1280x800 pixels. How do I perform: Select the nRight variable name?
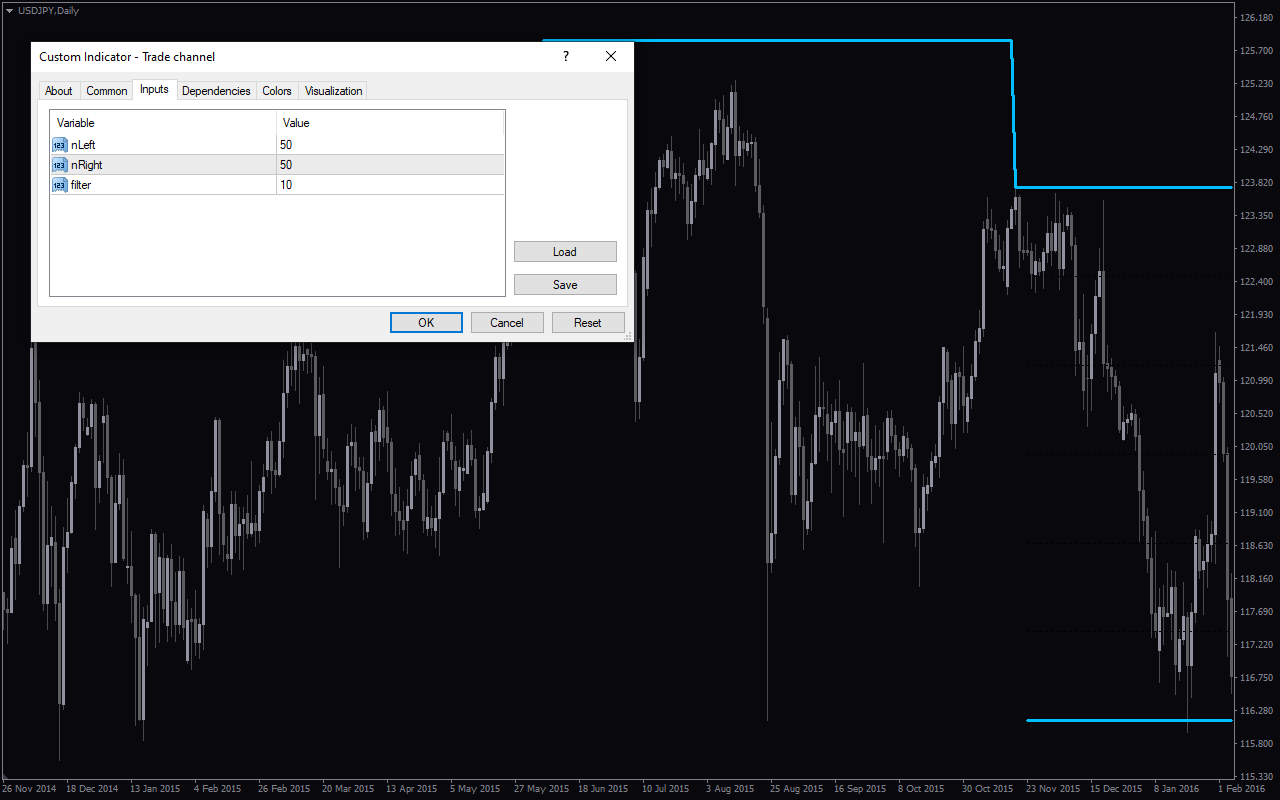[87, 165]
